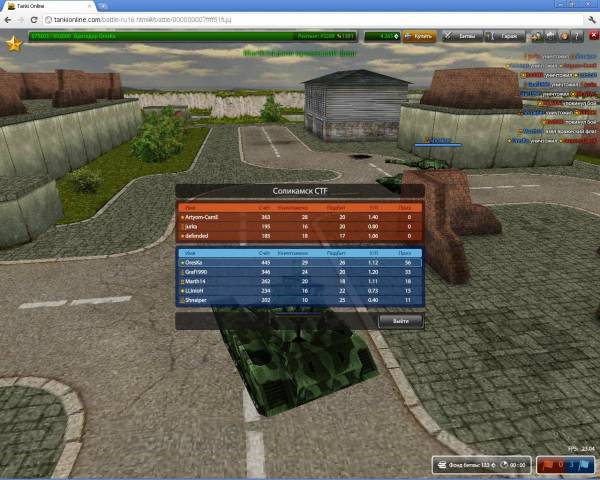The width and height of the screenshot is (600, 480).
Task: Select the Tanki Online browser tab
Action: tap(49, 6)
